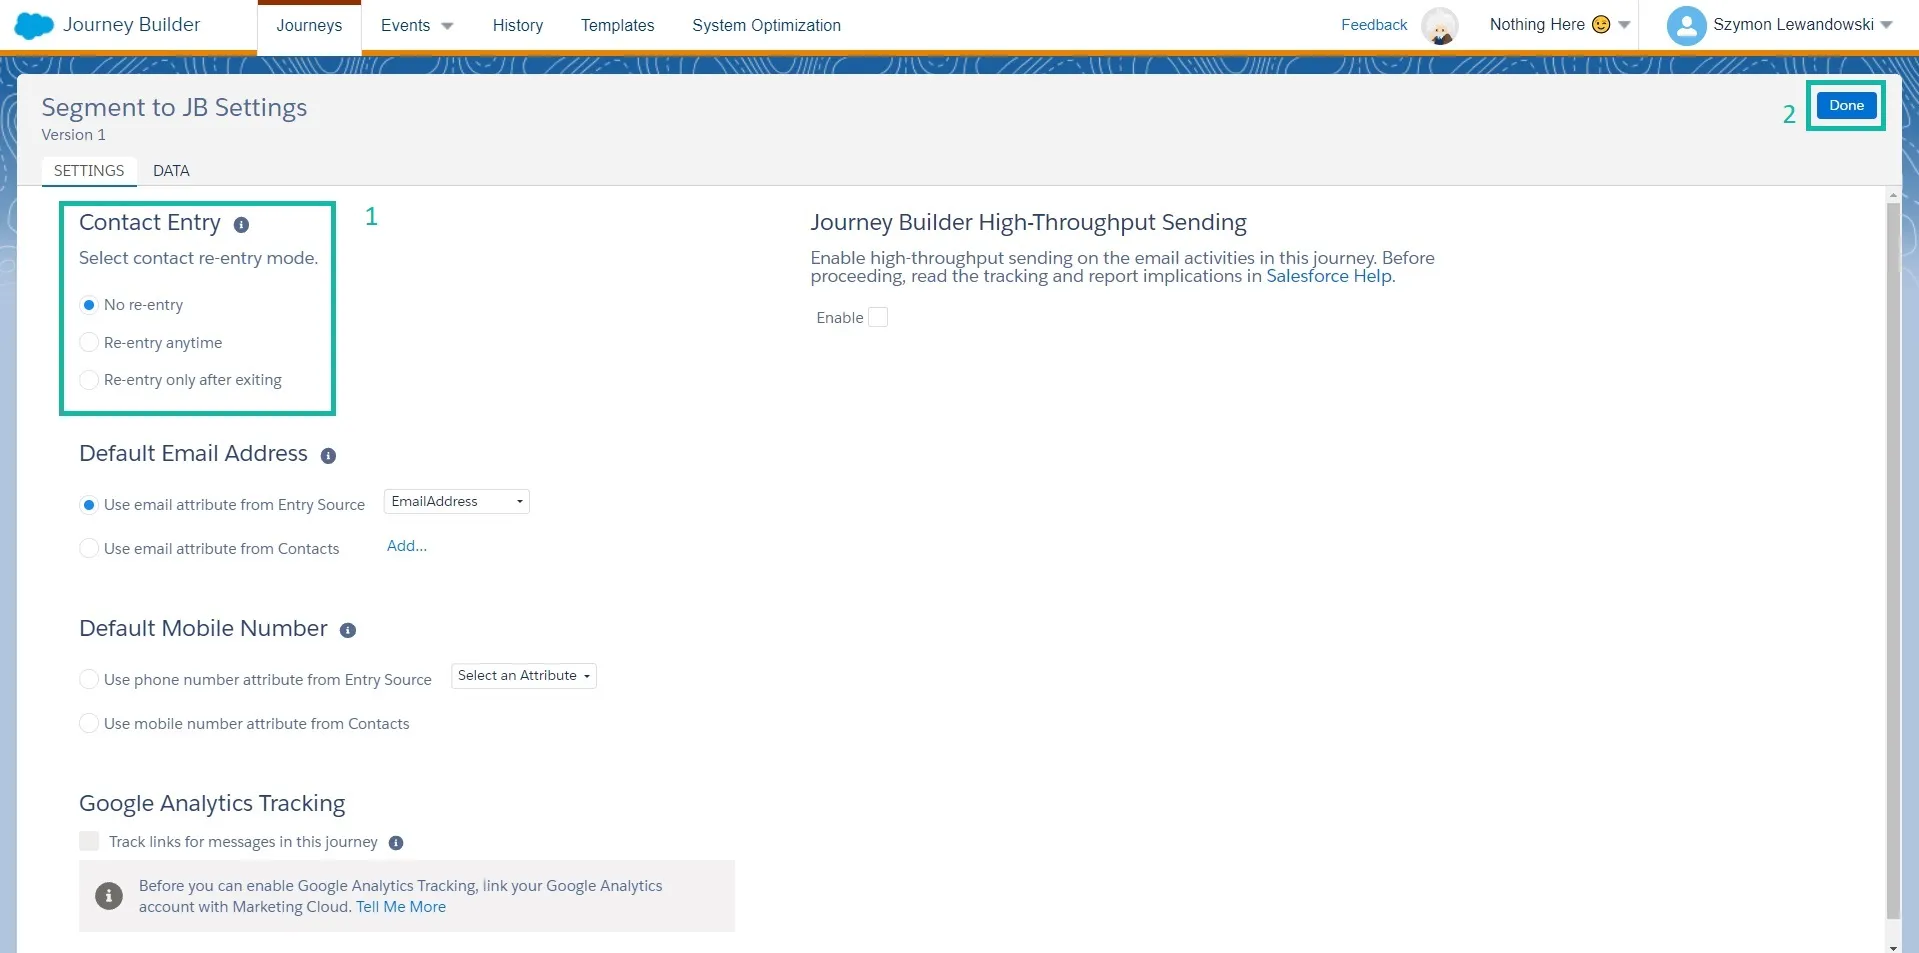1919x953 pixels.
Task: Click the smiley emoji next to Nothing Here
Action: pyautogui.click(x=1600, y=22)
